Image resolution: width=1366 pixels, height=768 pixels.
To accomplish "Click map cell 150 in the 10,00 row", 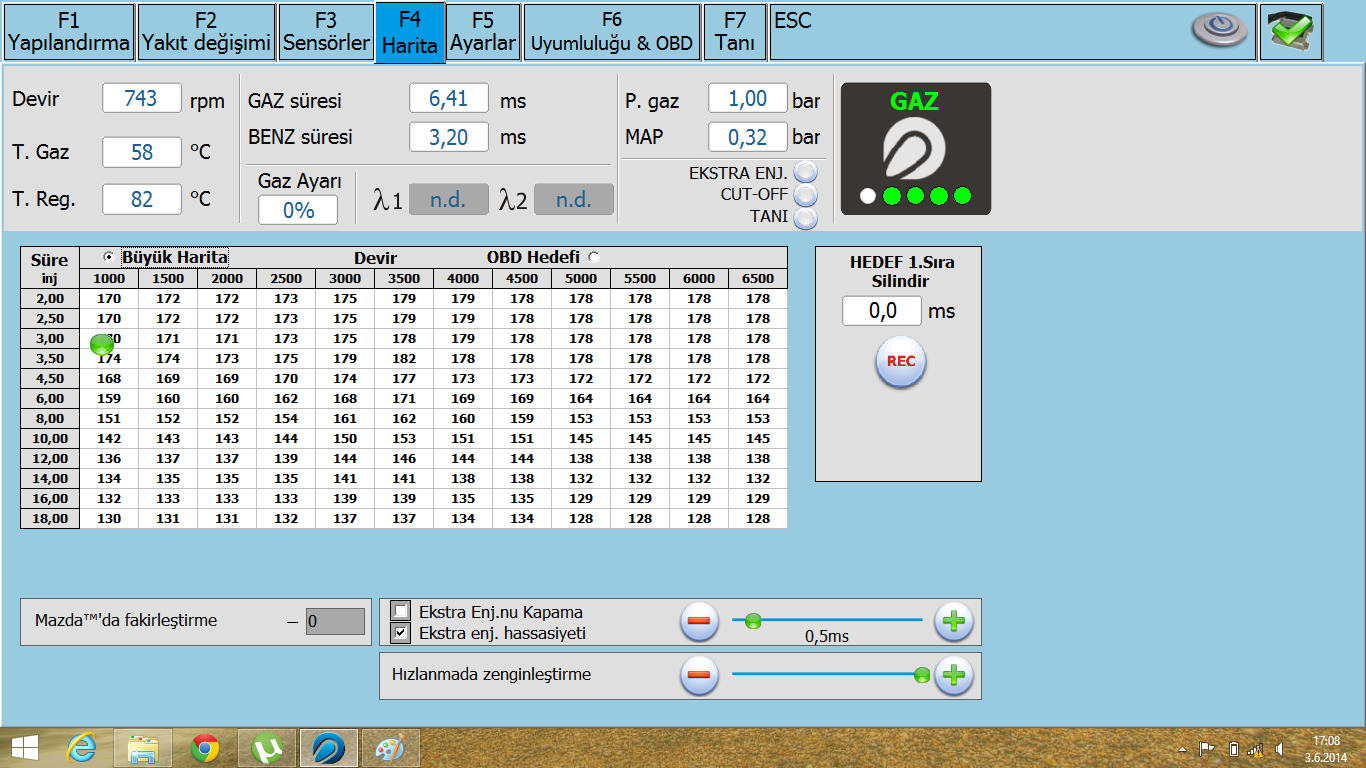I will tap(345, 438).
